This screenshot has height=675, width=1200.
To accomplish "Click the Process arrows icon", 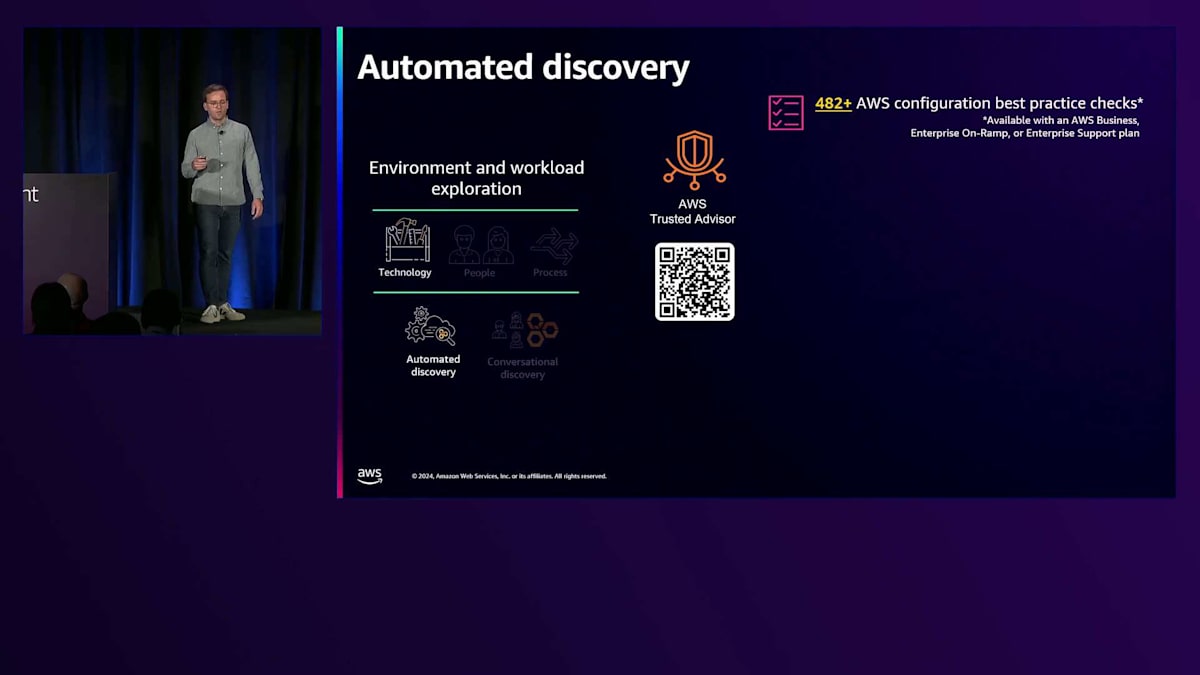I will (x=553, y=245).
